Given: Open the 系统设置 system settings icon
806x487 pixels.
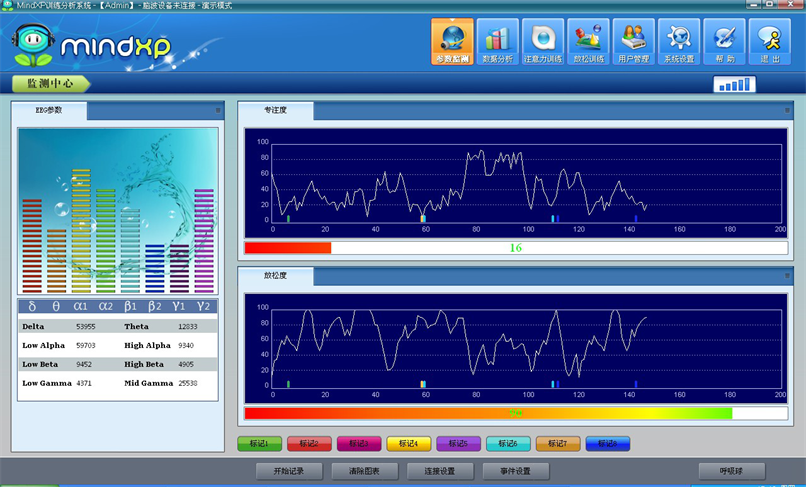Looking at the screenshot, I should coord(679,42).
